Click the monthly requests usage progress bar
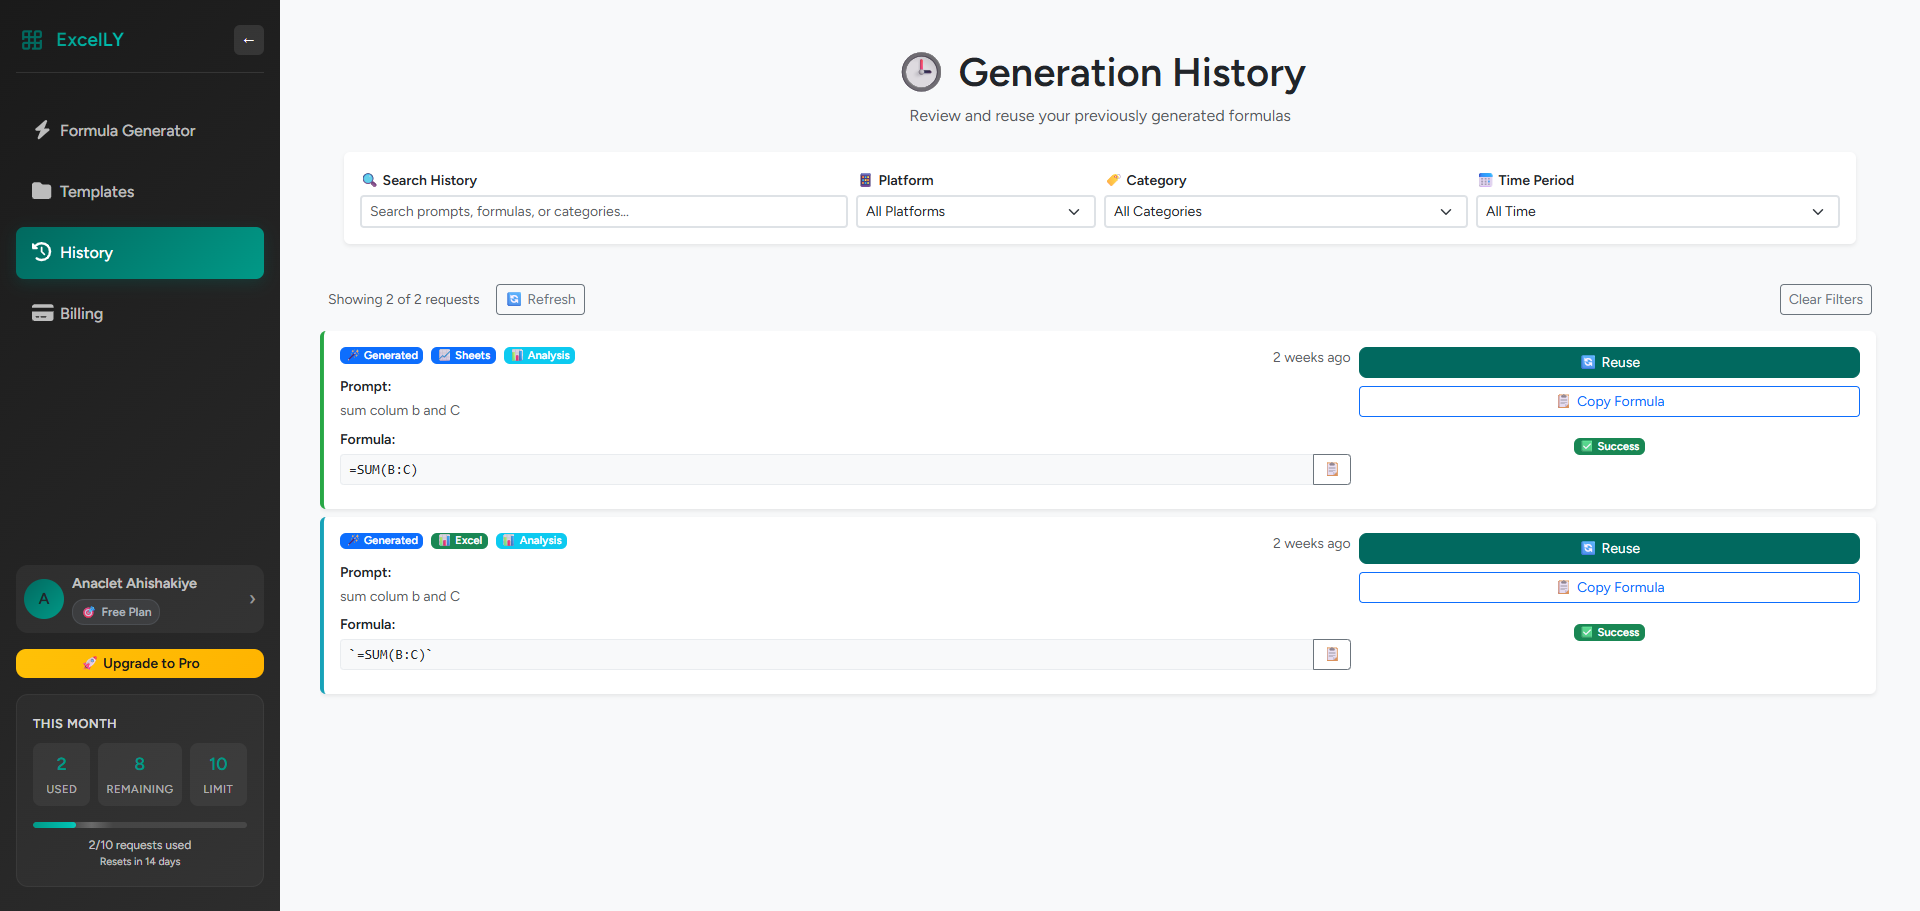Viewport: 1920px width, 911px height. click(139, 824)
